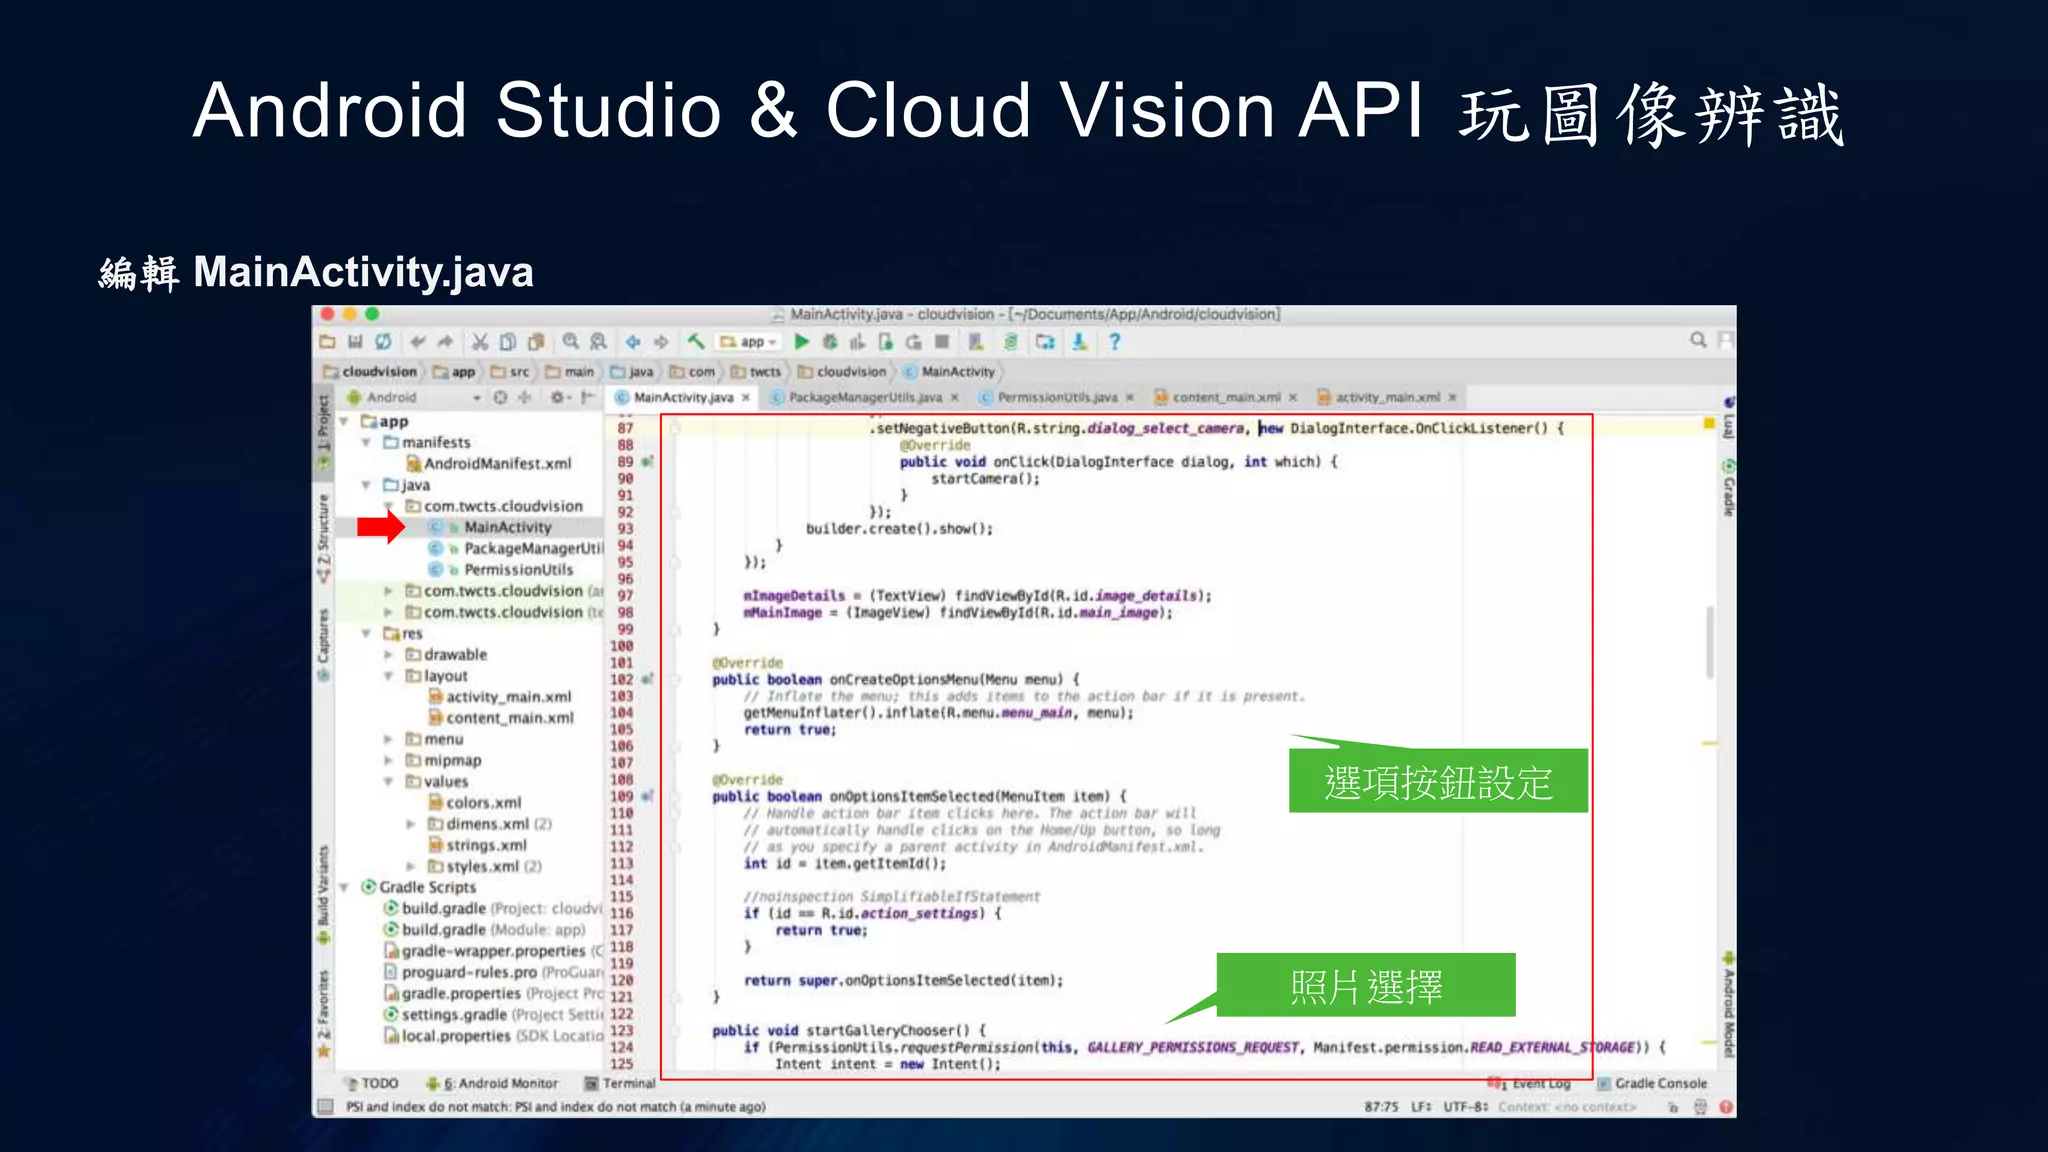Switch to content_main.xml tab

pos(1226,398)
